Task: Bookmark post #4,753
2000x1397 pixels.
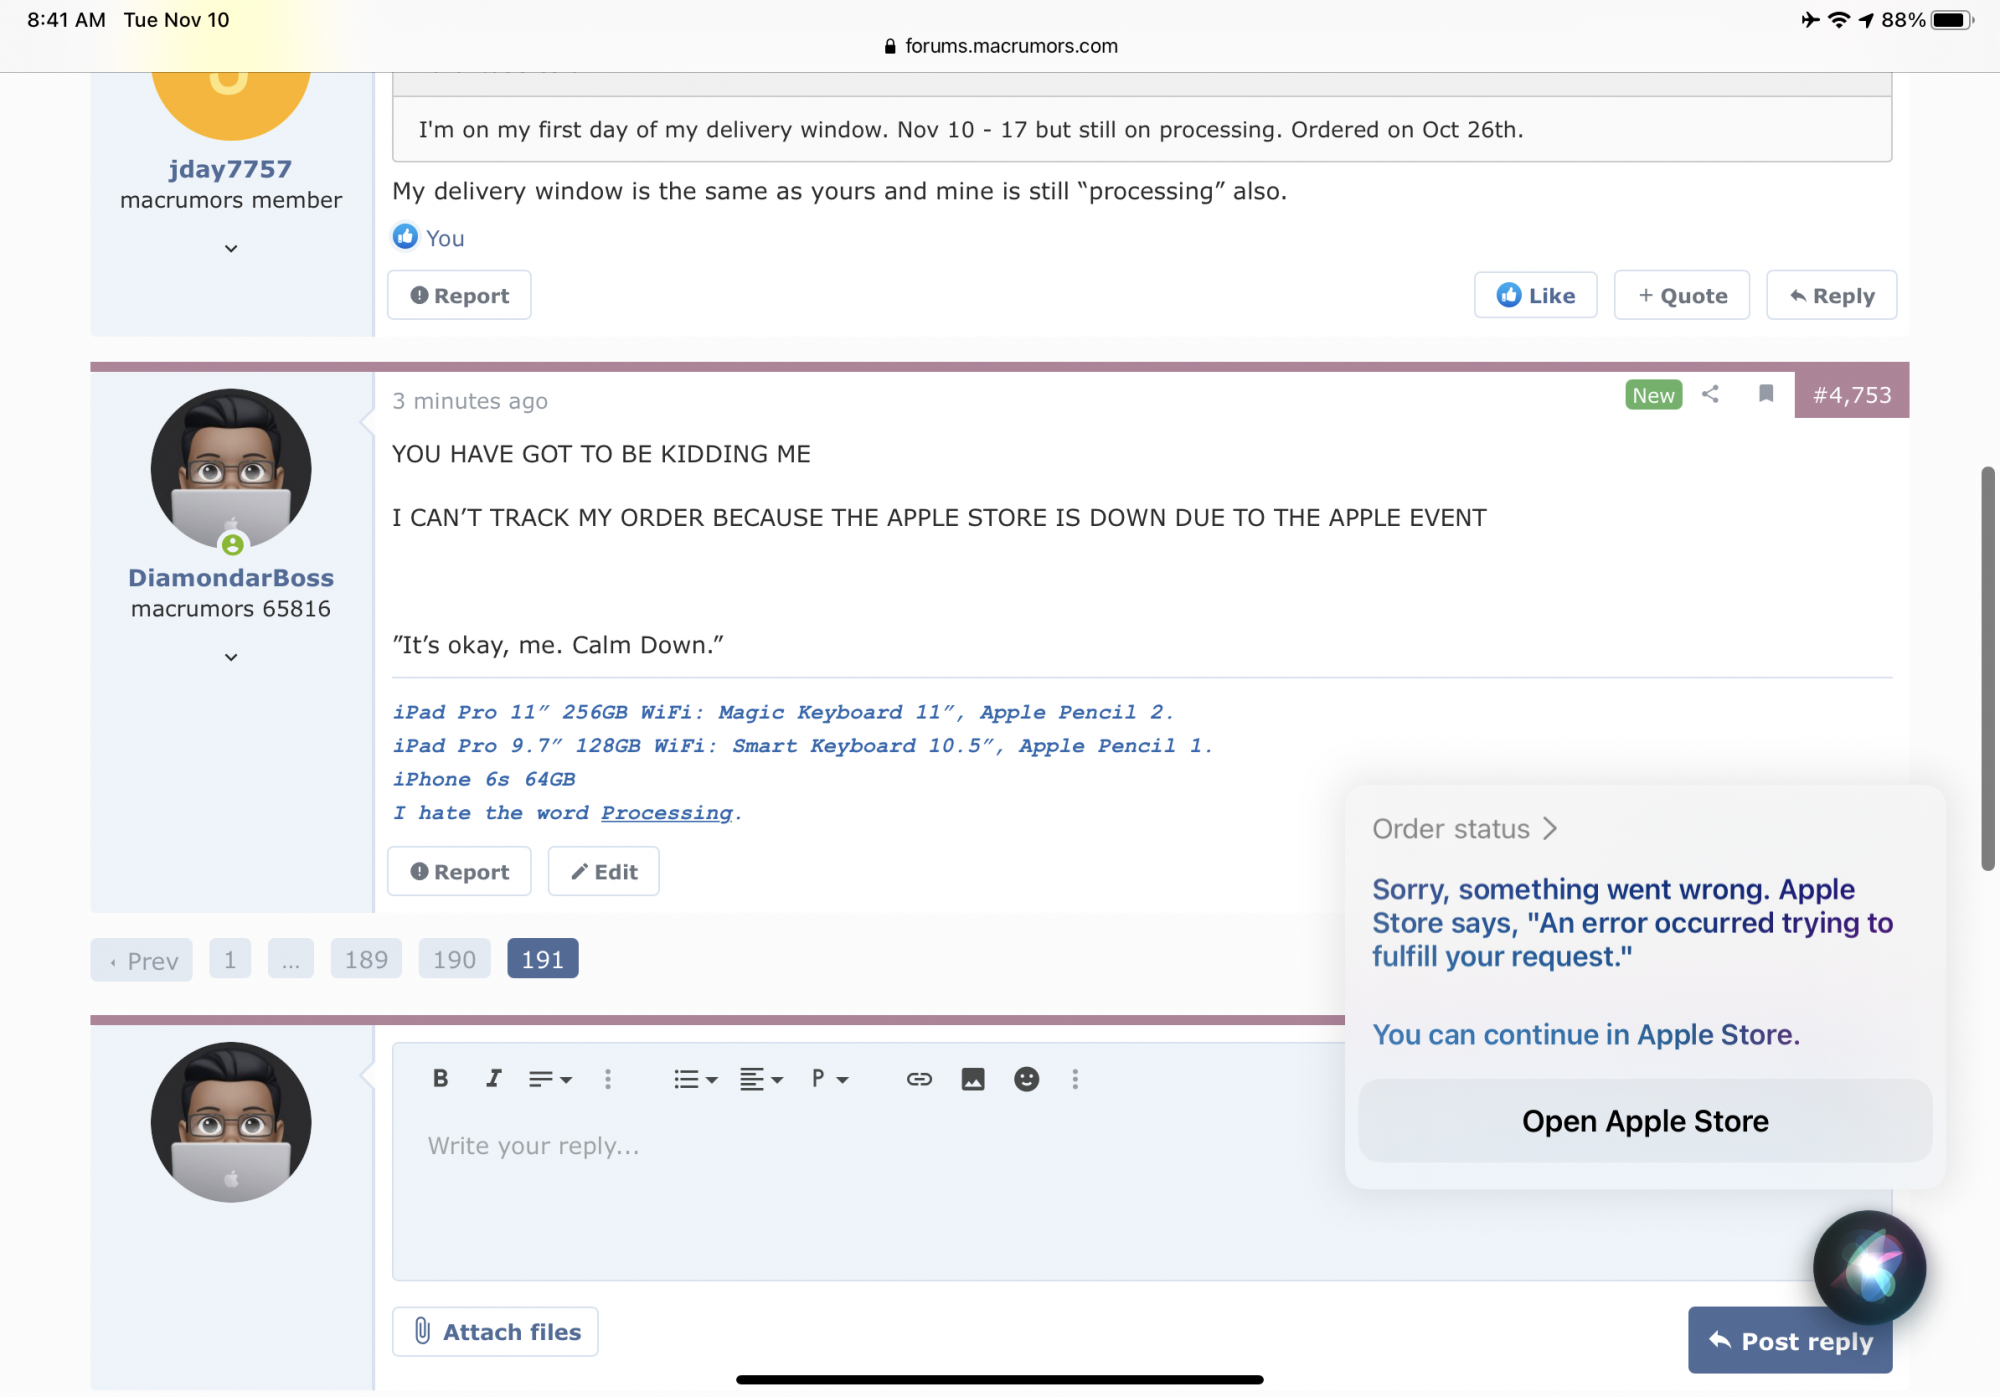Action: click(x=1766, y=394)
